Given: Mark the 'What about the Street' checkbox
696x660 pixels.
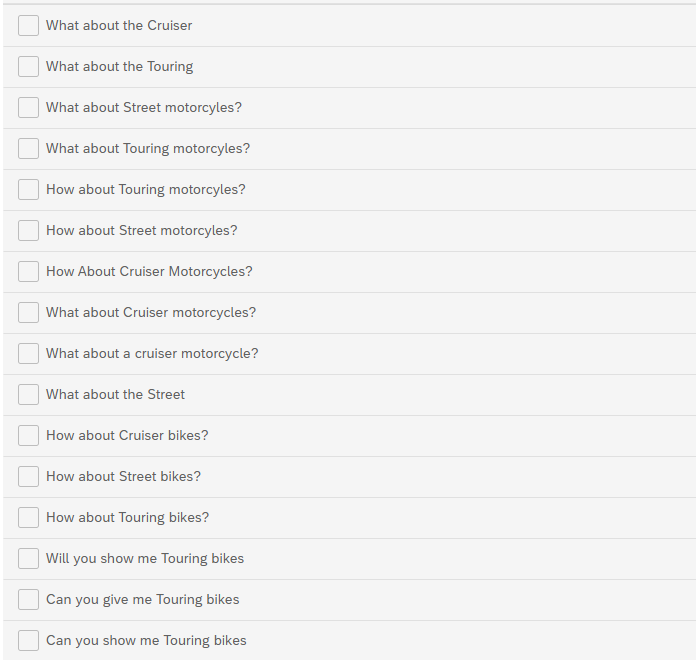Looking at the screenshot, I should coord(28,395).
